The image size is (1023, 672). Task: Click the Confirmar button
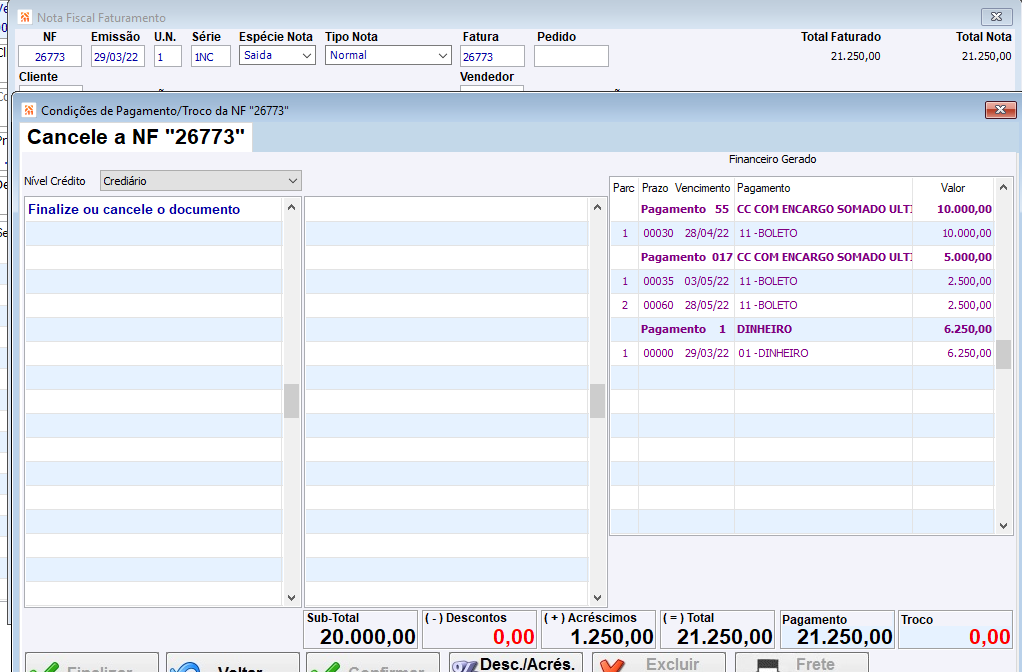(x=373, y=662)
